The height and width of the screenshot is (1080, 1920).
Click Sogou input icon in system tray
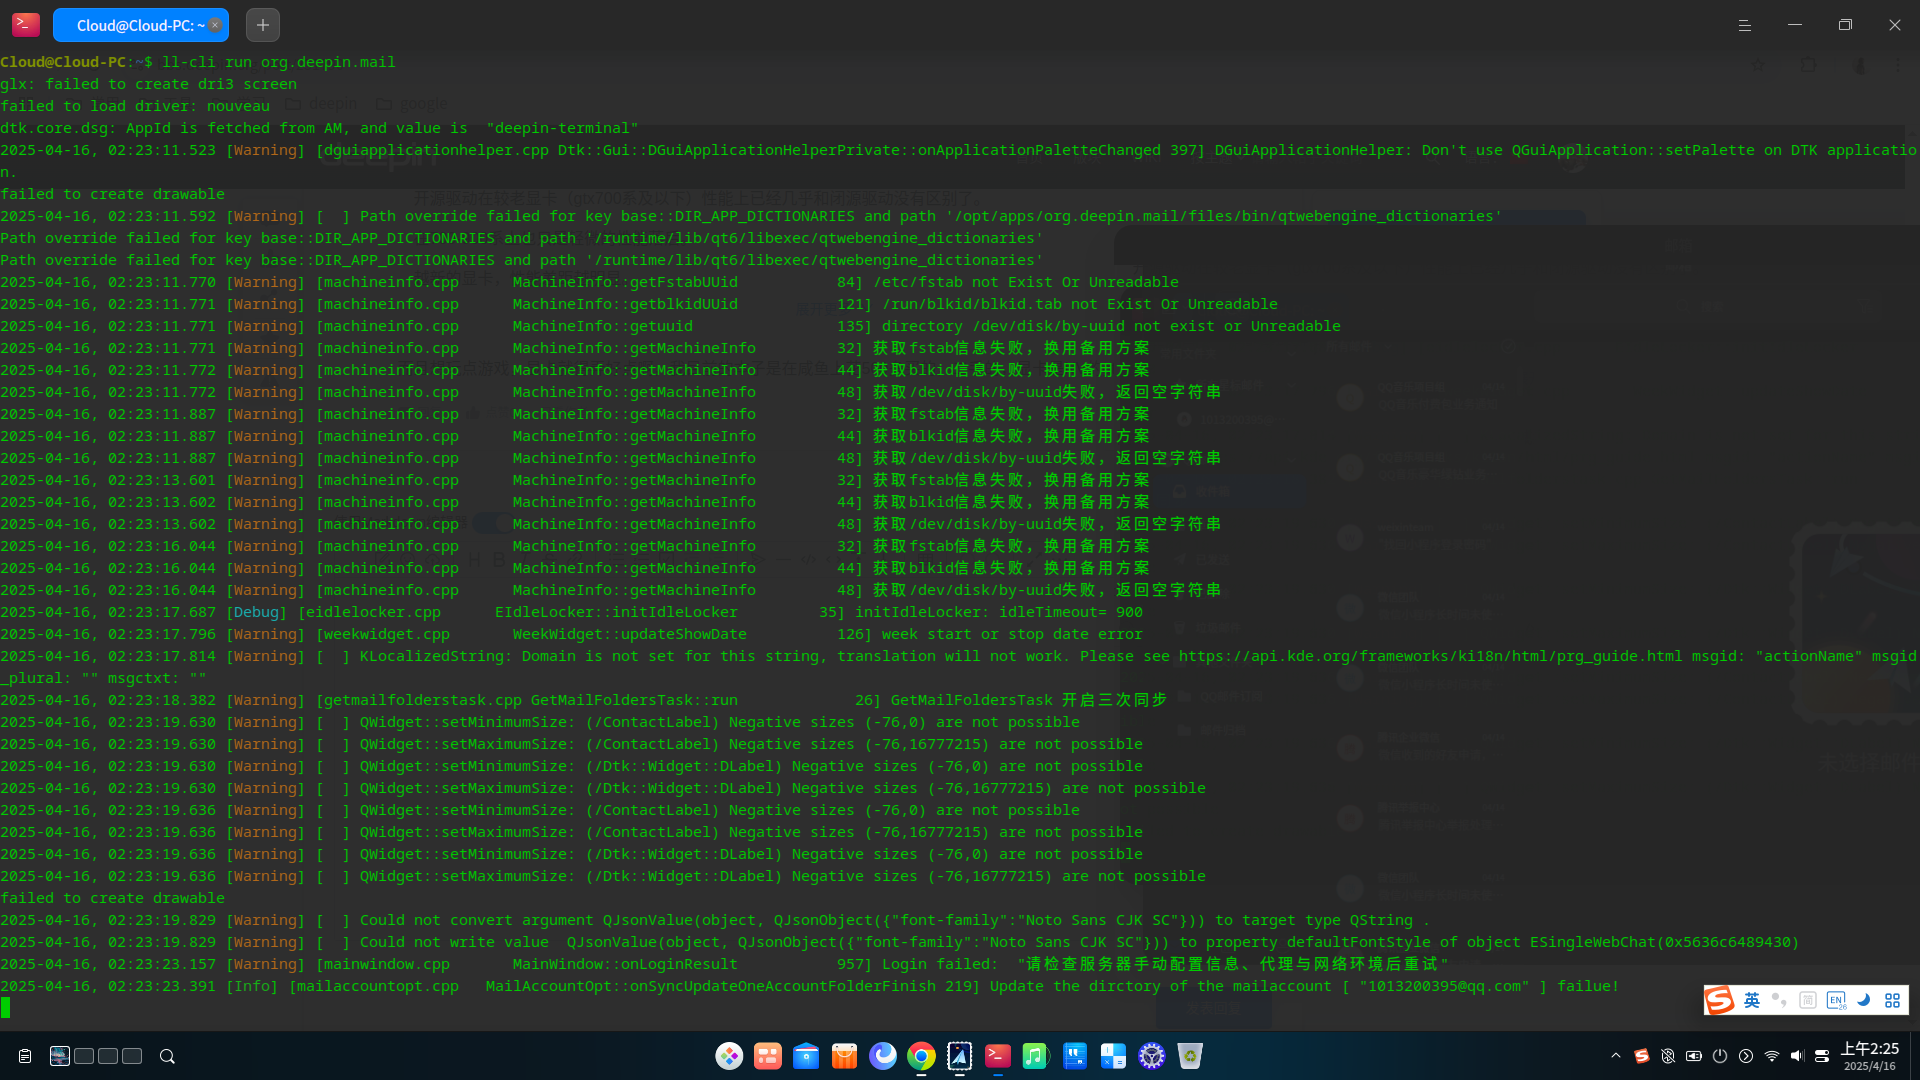(1642, 1056)
